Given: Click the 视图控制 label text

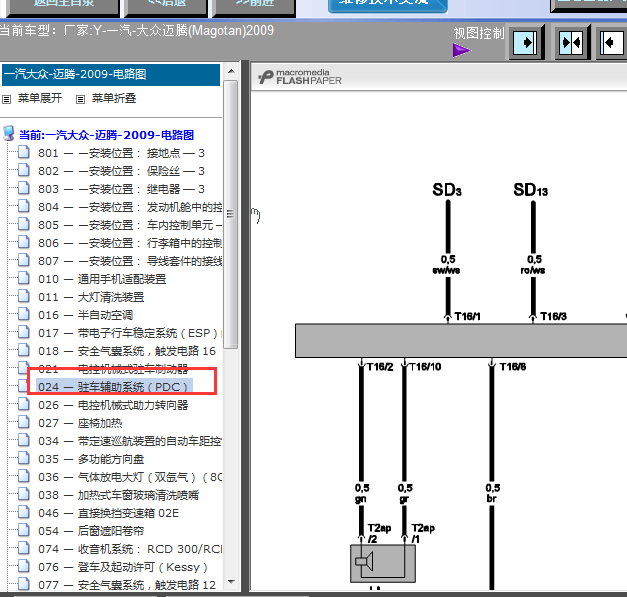Looking at the screenshot, I should click(479, 34).
